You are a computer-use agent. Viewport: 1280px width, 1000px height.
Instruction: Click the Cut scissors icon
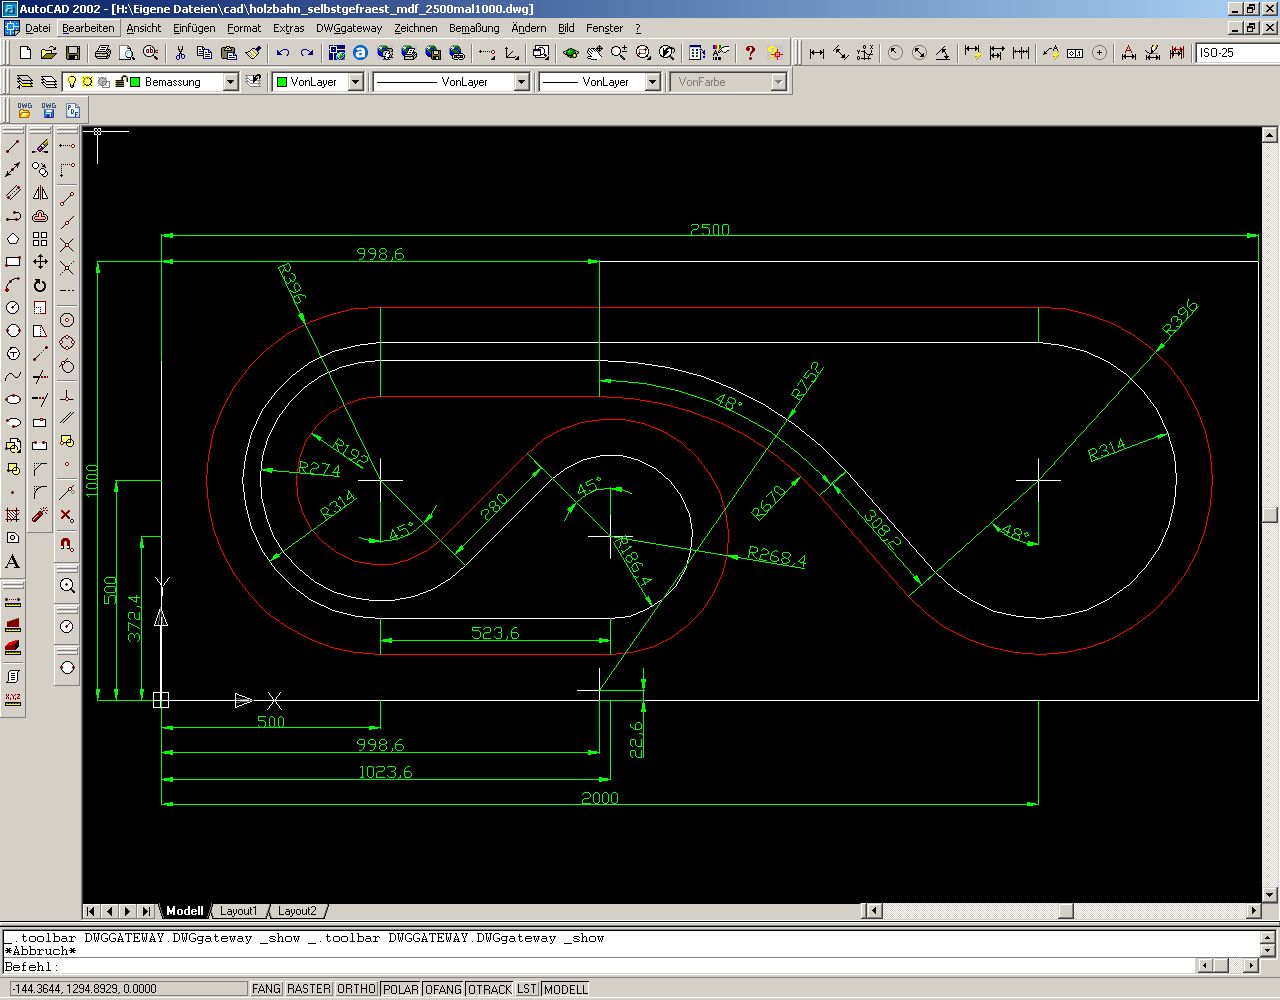(180, 53)
